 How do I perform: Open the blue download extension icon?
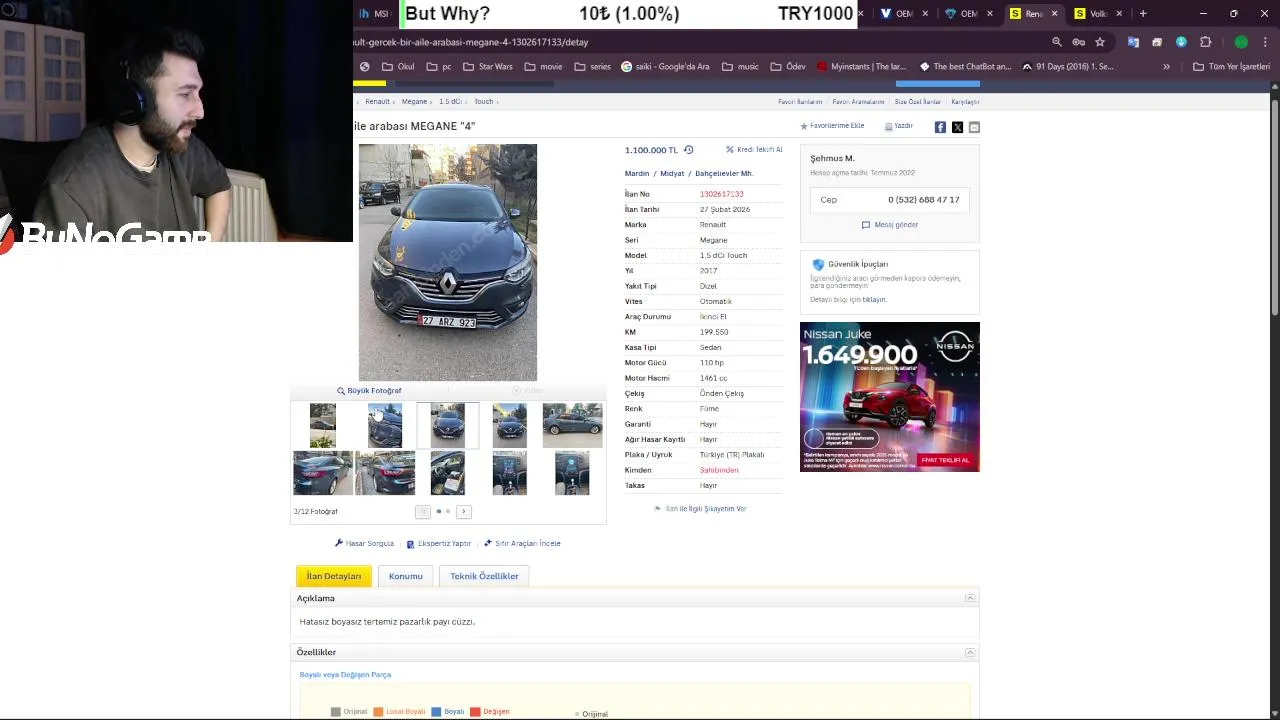click(1181, 42)
